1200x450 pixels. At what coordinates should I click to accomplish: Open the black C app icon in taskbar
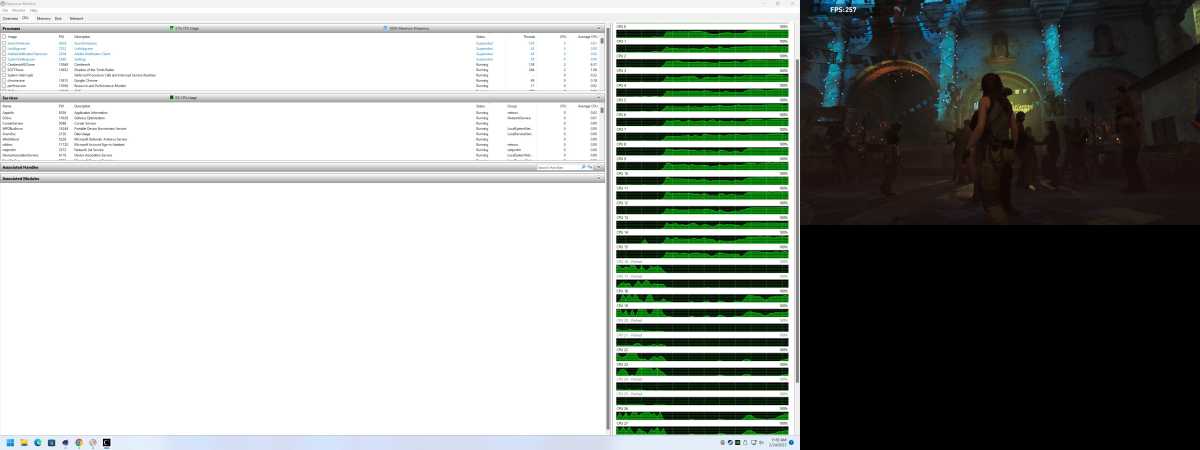[x=106, y=442]
